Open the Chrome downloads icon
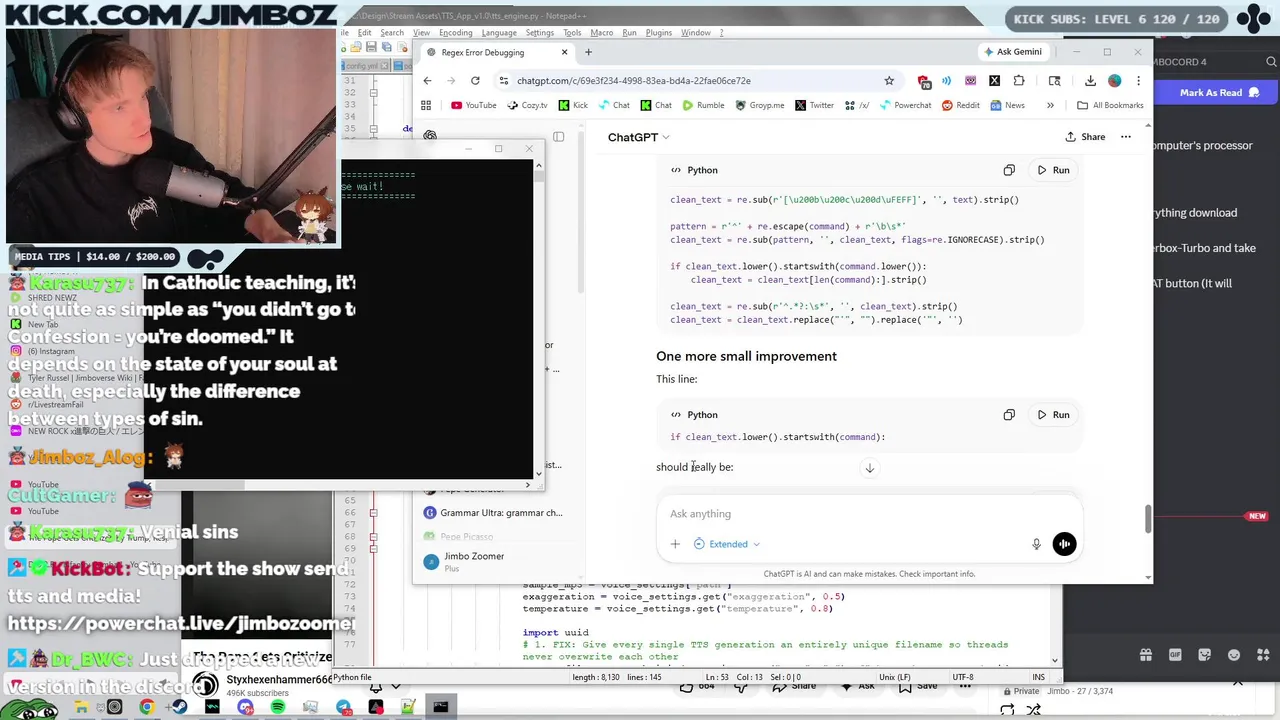This screenshot has width=1280, height=720. (1090, 81)
